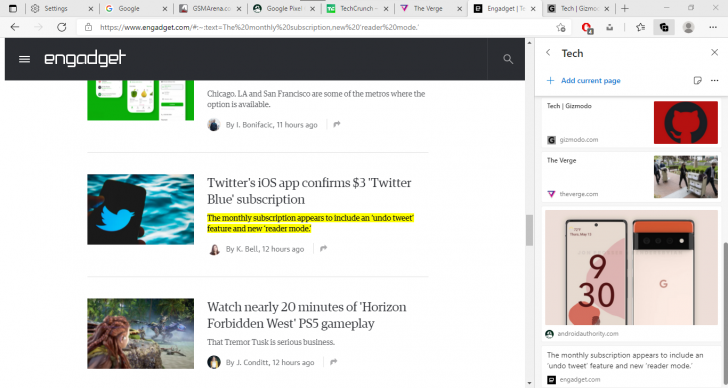Switch to the Google tab
The width and height of the screenshot is (728, 388).
point(135,8)
